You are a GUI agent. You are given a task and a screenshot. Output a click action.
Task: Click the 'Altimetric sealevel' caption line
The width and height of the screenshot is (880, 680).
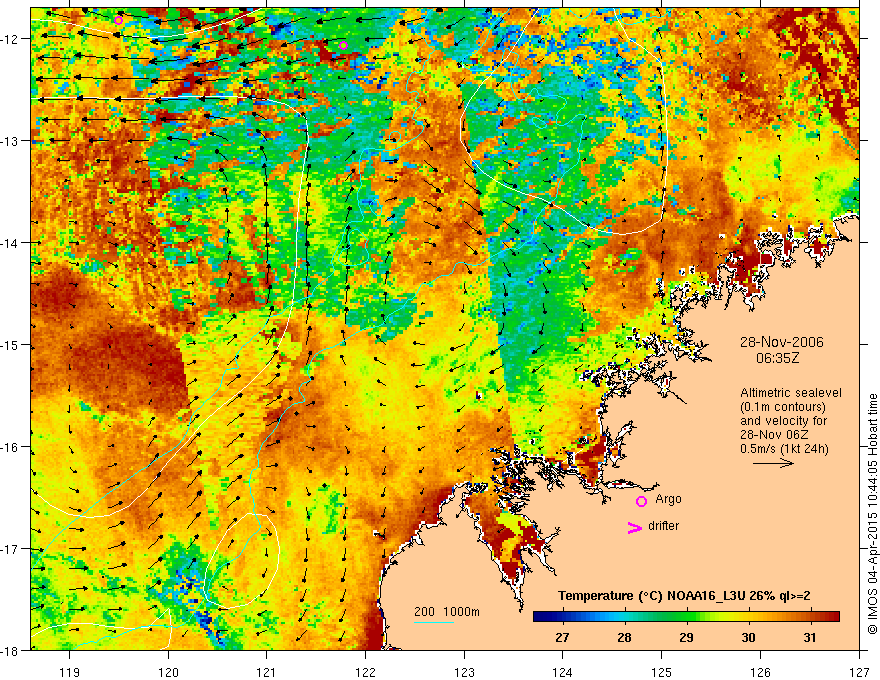[x=791, y=393]
